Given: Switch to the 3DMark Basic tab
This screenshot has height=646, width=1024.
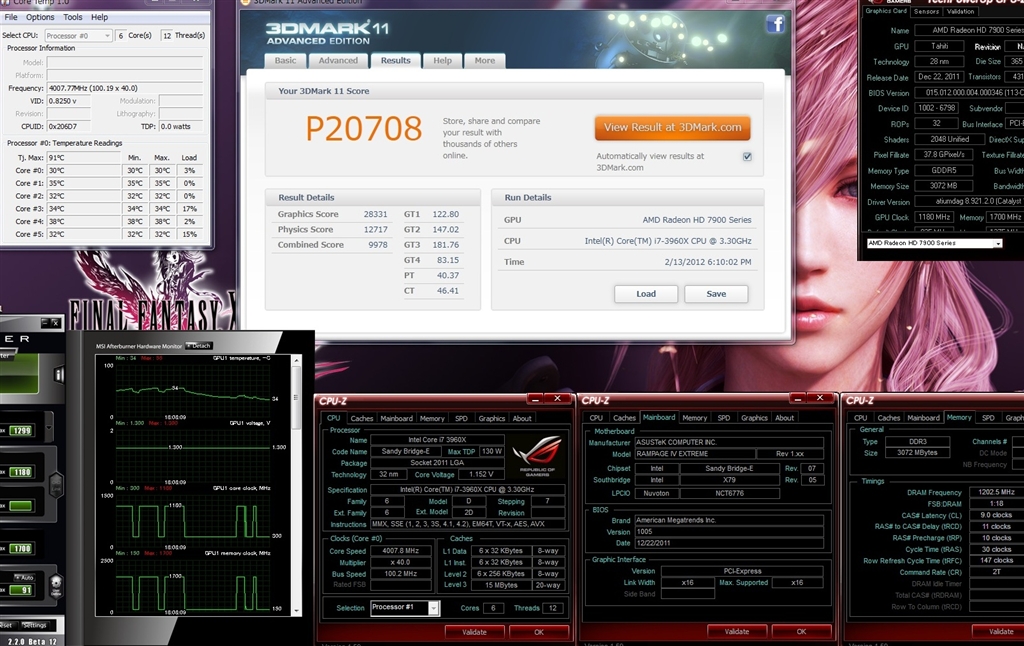Looking at the screenshot, I should pos(285,61).
